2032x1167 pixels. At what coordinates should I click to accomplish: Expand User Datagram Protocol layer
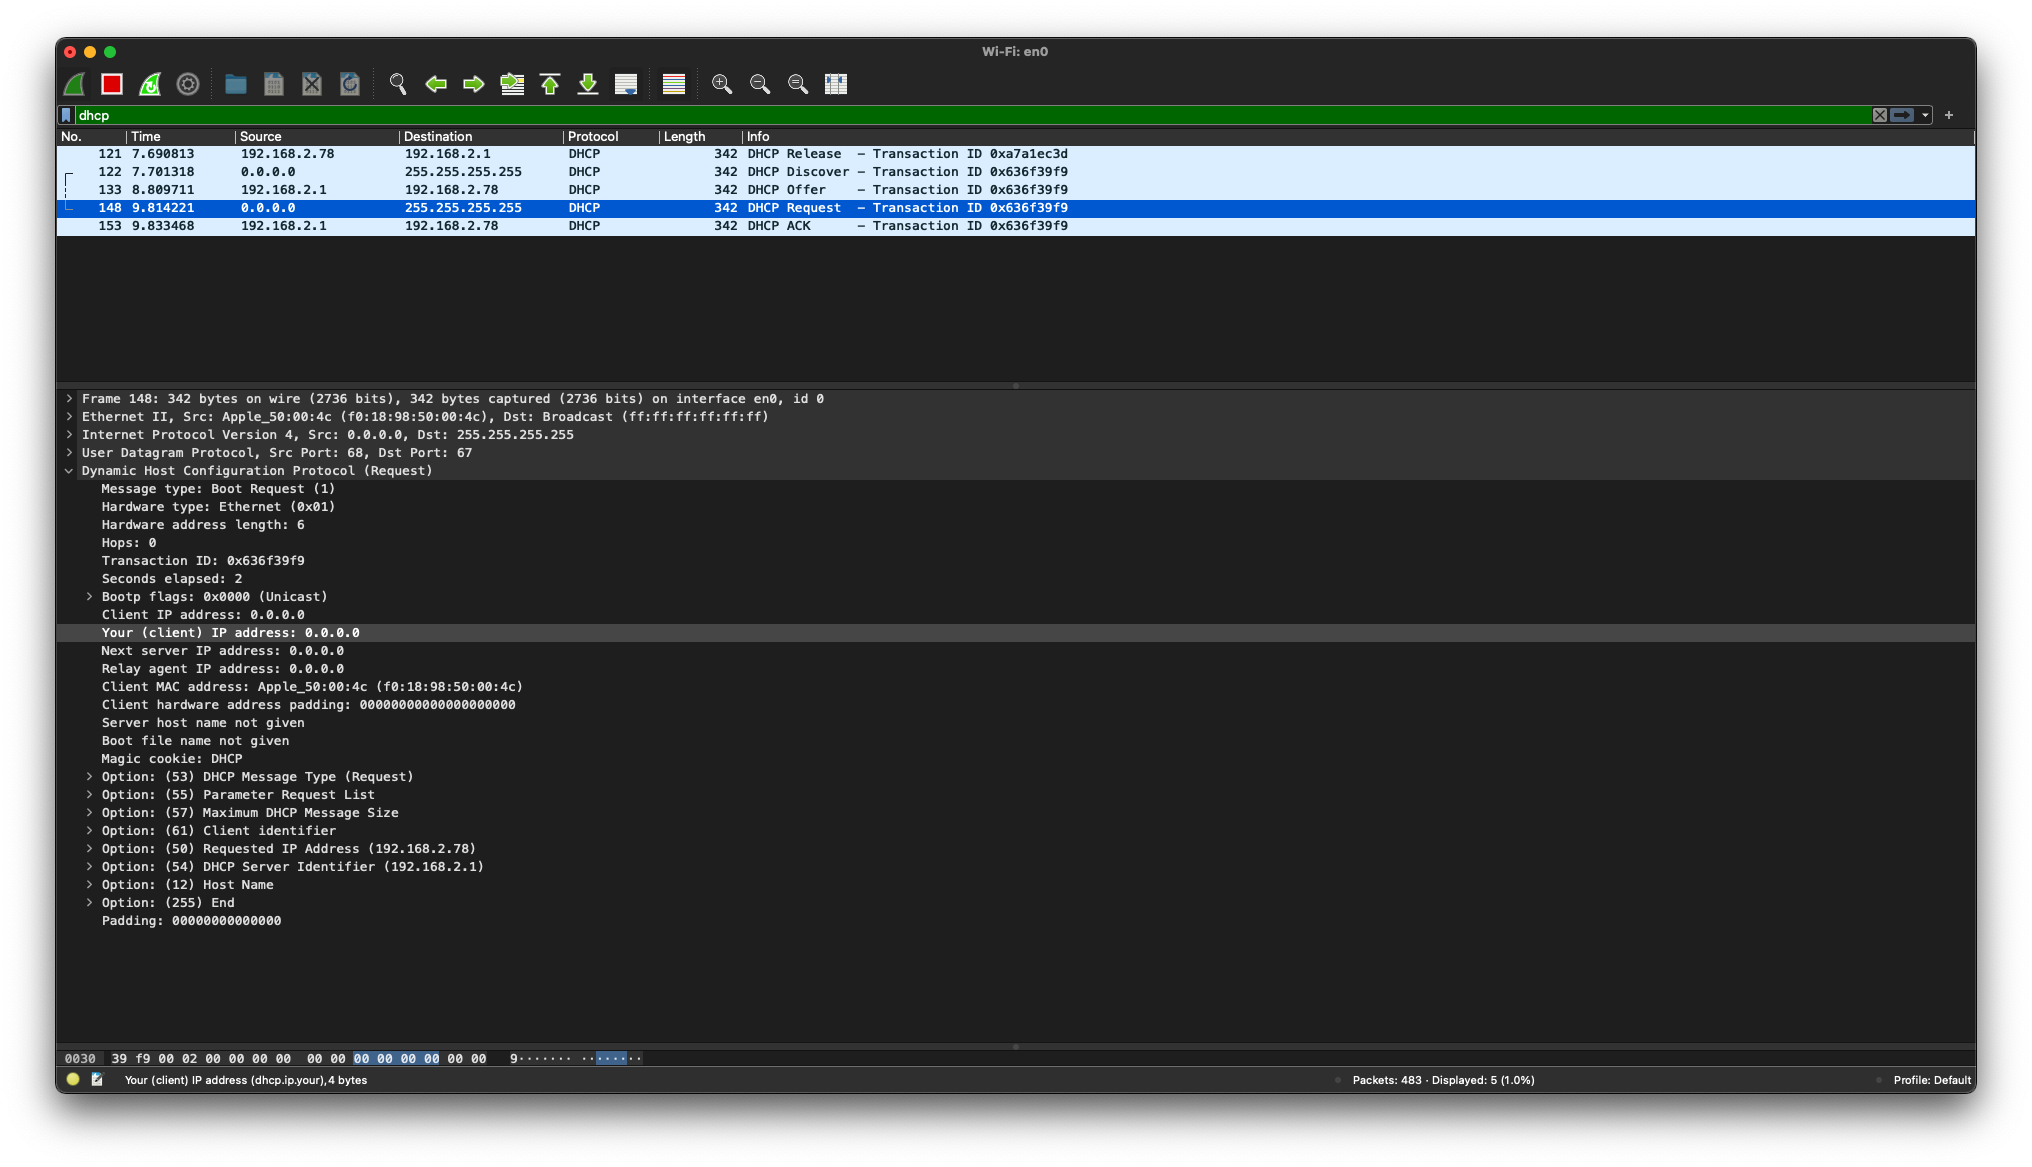point(69,453)
